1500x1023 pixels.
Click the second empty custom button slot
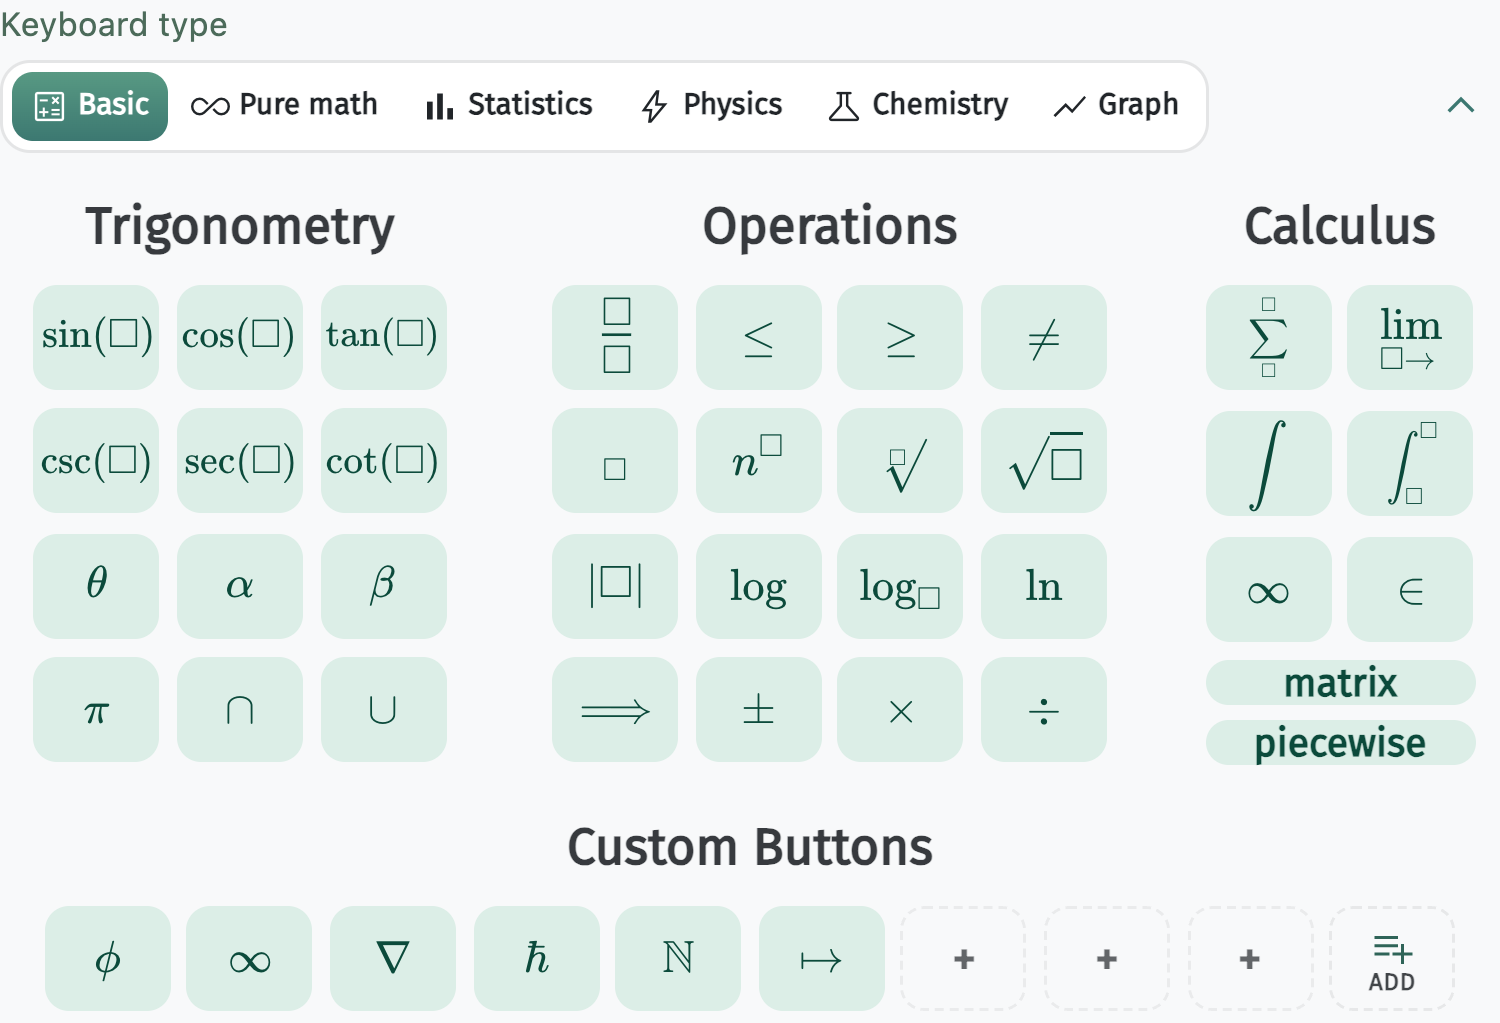[1107, 958]
